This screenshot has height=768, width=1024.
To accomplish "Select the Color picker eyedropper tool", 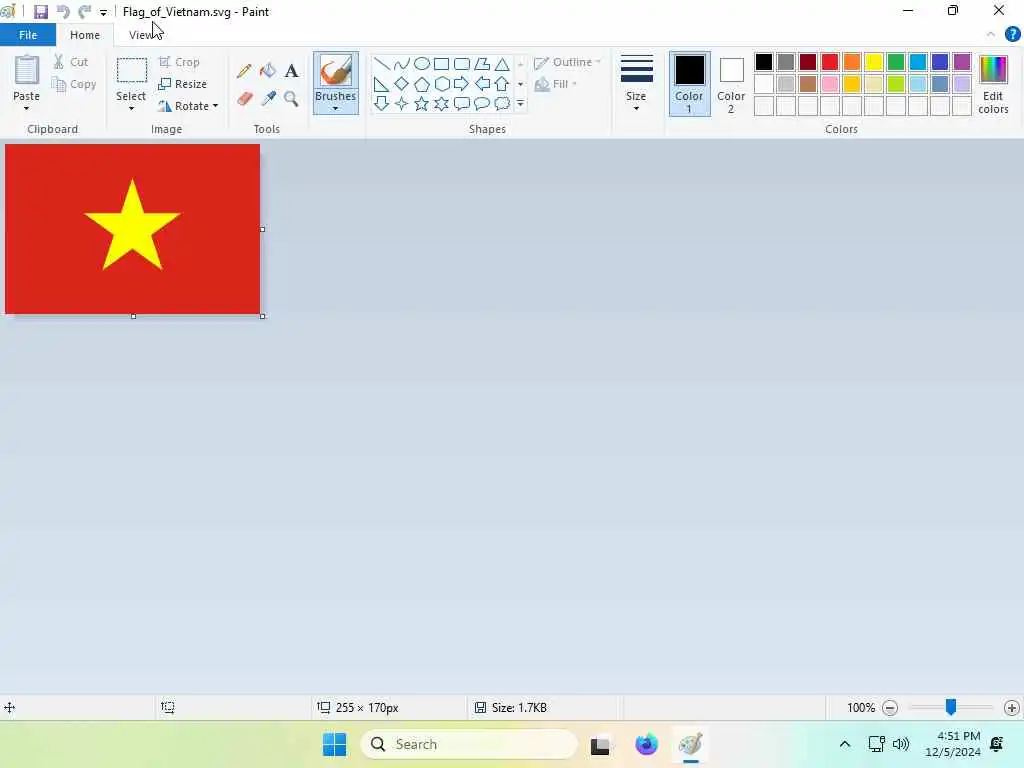I will tap(268, 99).
